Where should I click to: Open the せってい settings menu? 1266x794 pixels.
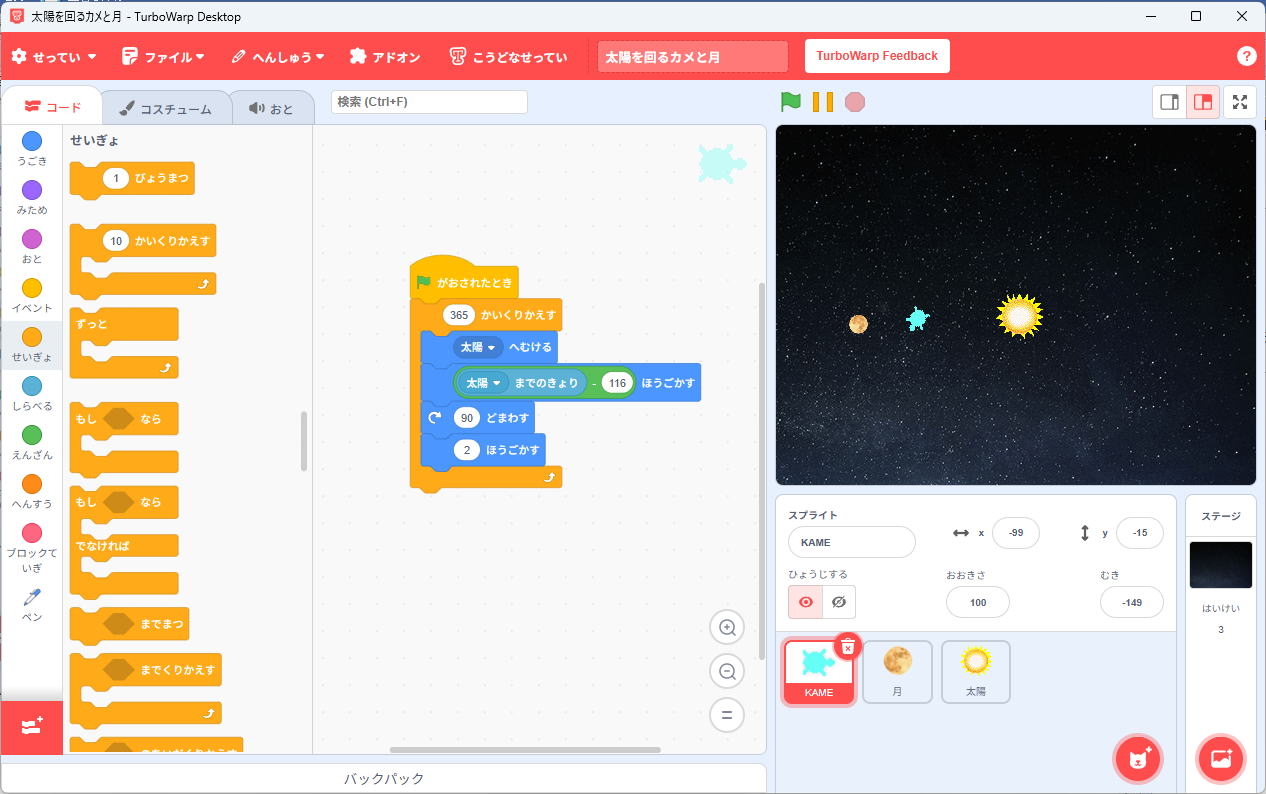click(54, 57)
